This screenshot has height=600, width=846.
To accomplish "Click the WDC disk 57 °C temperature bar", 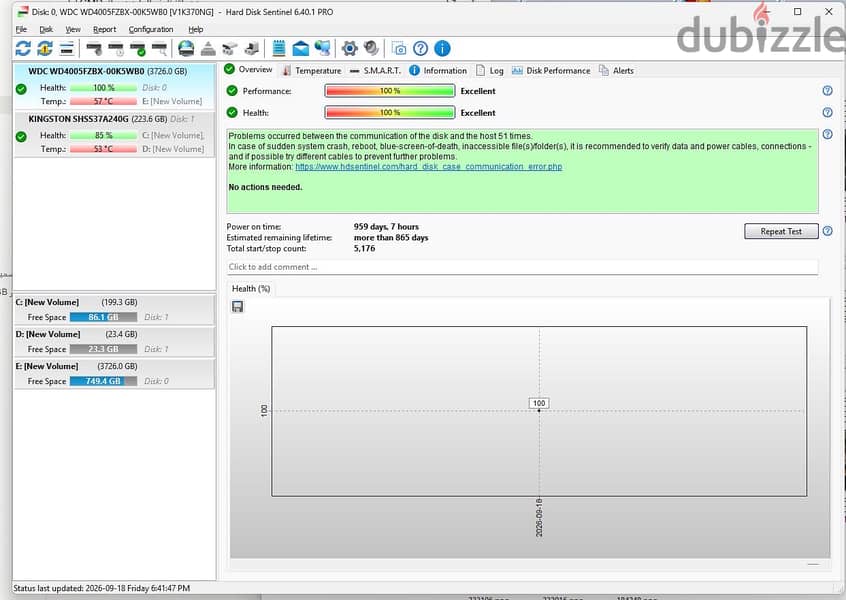I will (103, 101).
